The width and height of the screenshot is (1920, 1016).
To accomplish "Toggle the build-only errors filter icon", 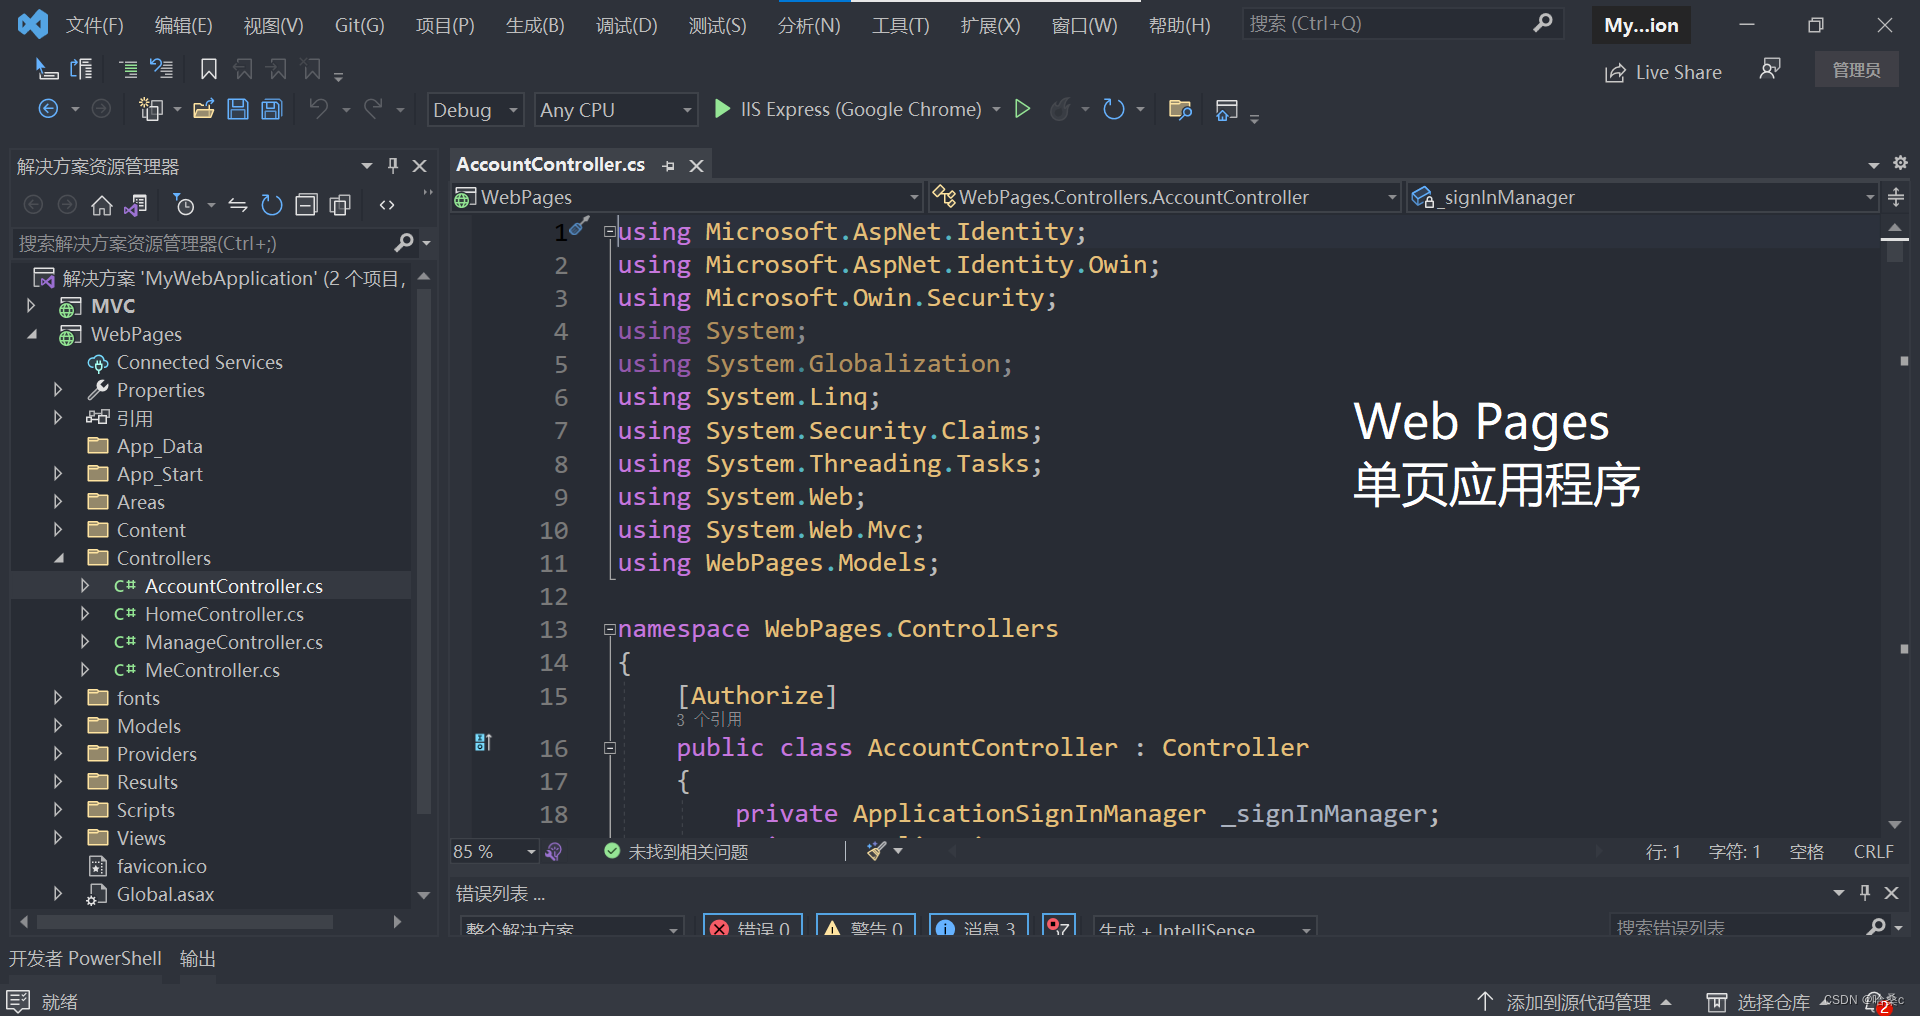I will (1058, 927).
